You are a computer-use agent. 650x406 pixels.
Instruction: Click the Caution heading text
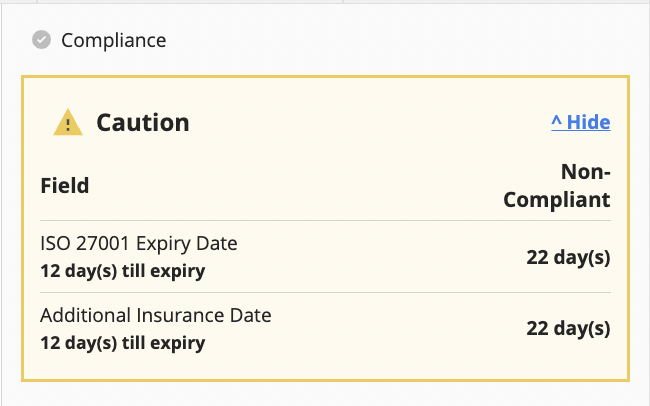tap(143, 122)
